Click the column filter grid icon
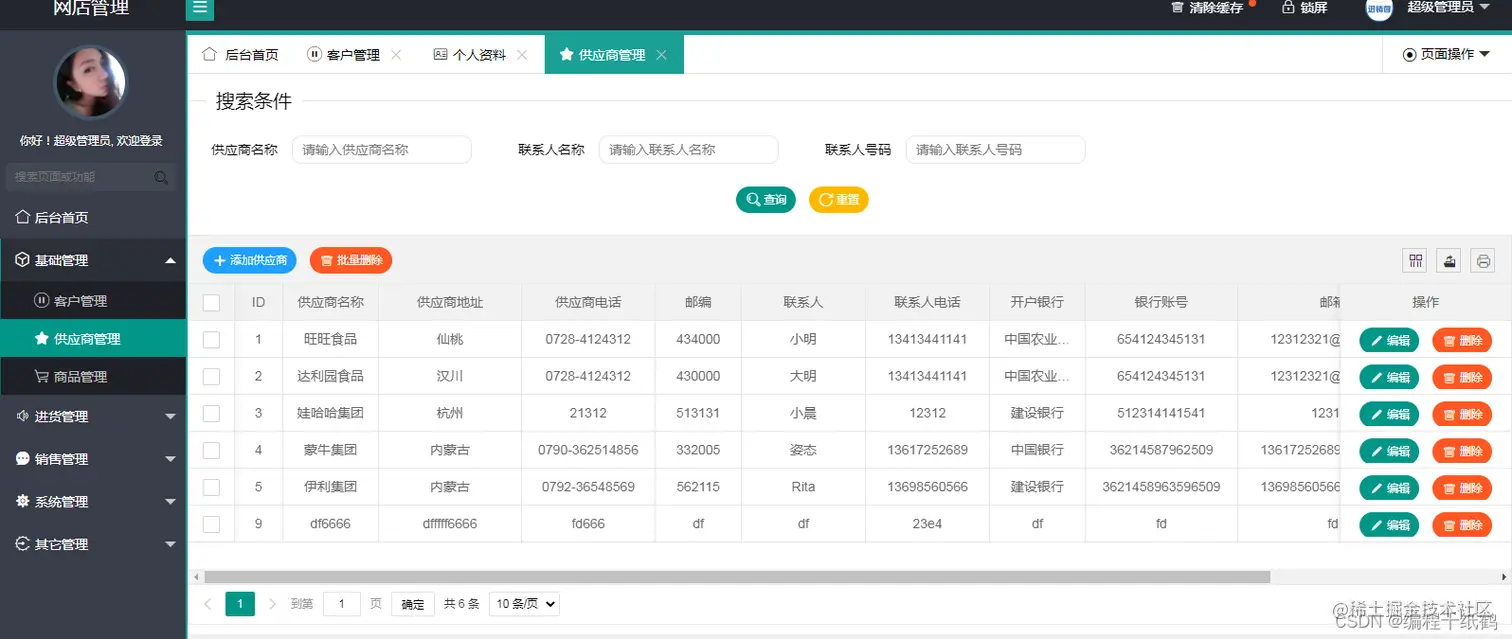The height and width of the screenshot is (639, 1512). (x=1416, y=260)
